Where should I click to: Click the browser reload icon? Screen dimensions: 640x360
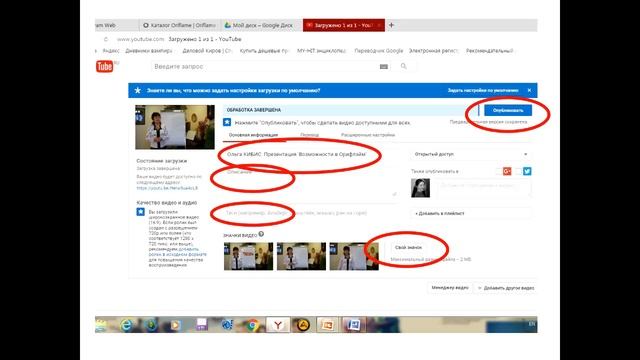coord(106,39)
